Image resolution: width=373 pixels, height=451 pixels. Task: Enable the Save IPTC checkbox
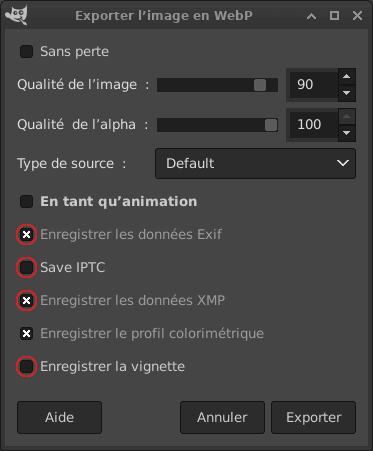tap(26, 267)
